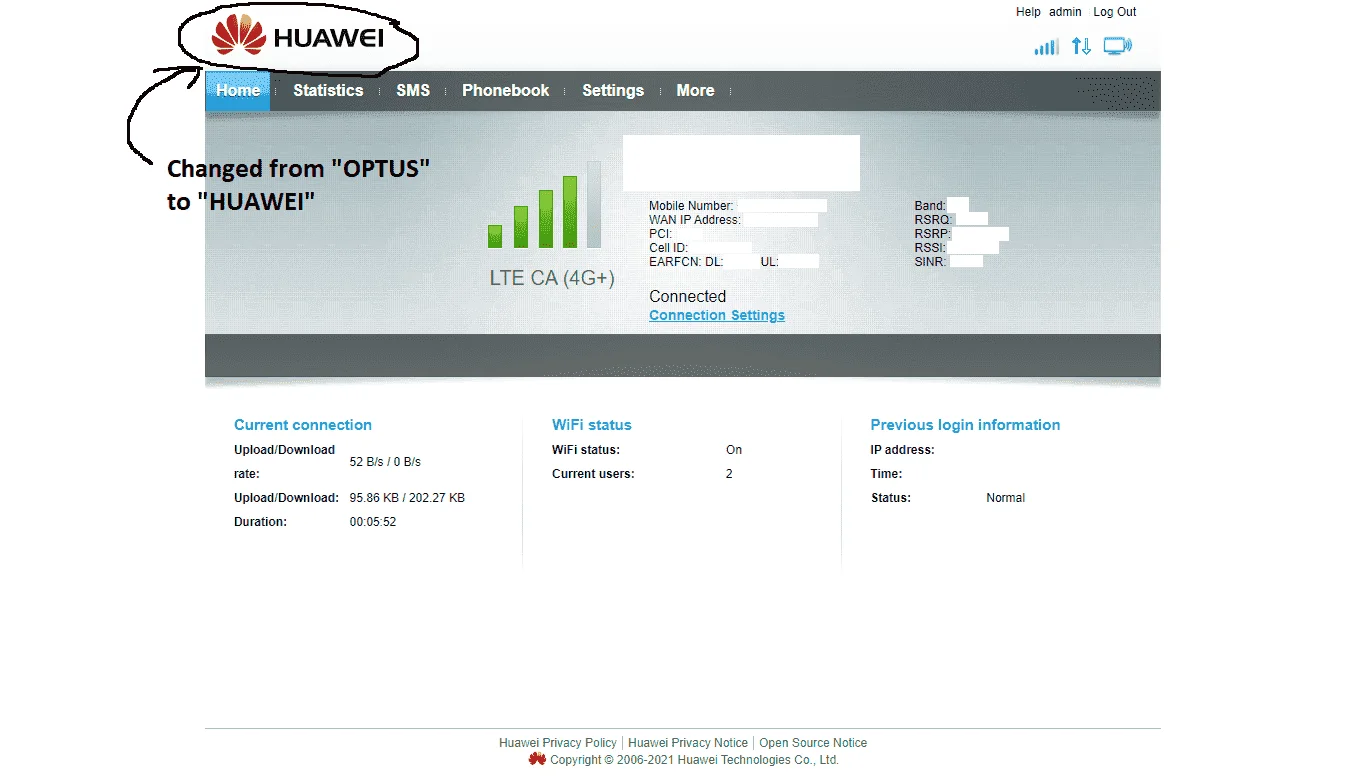1366x778 pixels.
Task: Click the Current connection heading
Action: pyautogui.click(x=303, y=425)
